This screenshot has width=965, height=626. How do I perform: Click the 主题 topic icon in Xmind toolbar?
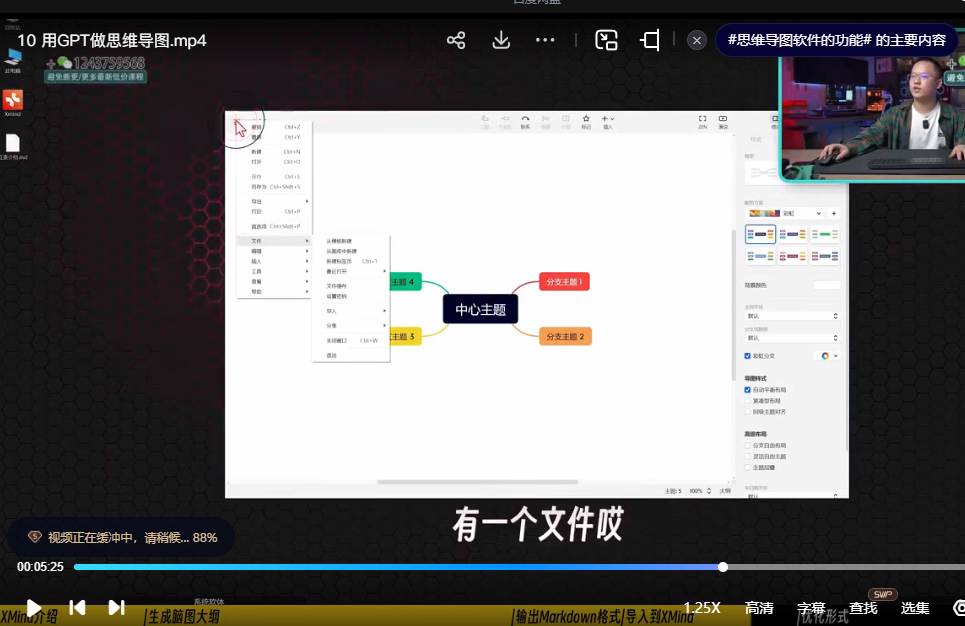[484, 122]
